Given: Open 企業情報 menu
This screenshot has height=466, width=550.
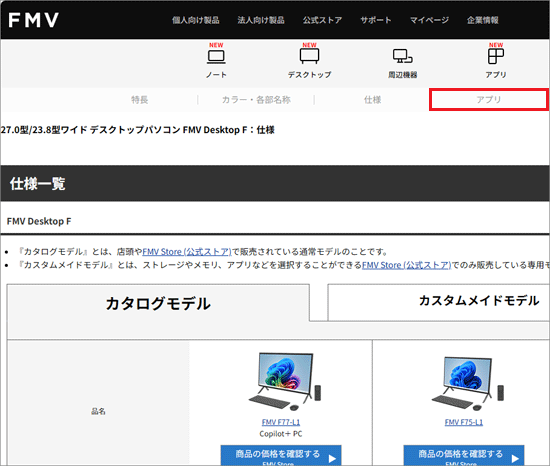Looking at the screenshot, I should [x=483, y=20].
